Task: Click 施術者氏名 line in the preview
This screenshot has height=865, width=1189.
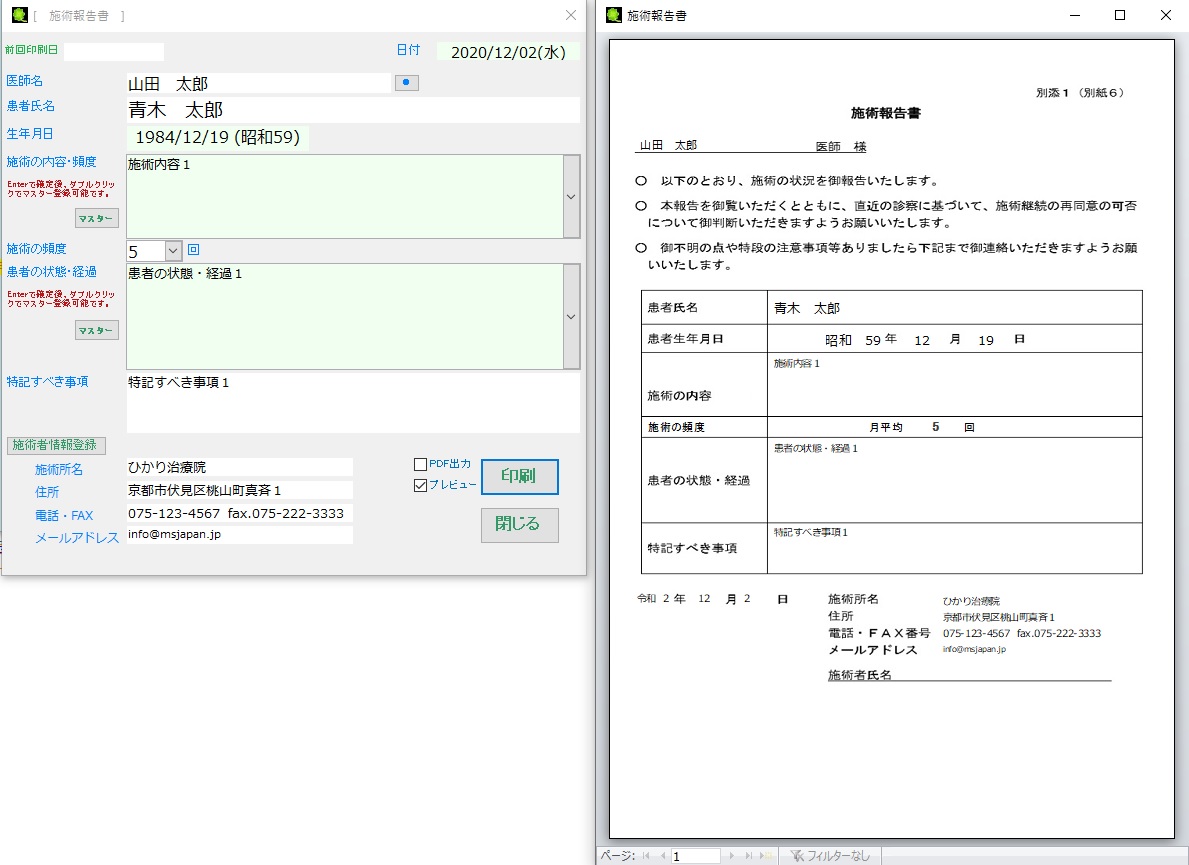Action: click(969, 675)
